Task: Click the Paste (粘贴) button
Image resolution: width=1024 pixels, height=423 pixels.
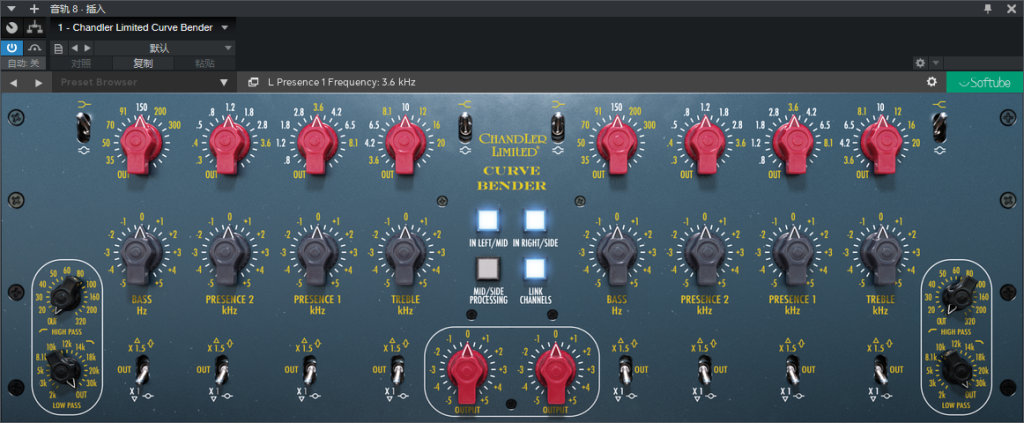Action: tap(205, 63)
